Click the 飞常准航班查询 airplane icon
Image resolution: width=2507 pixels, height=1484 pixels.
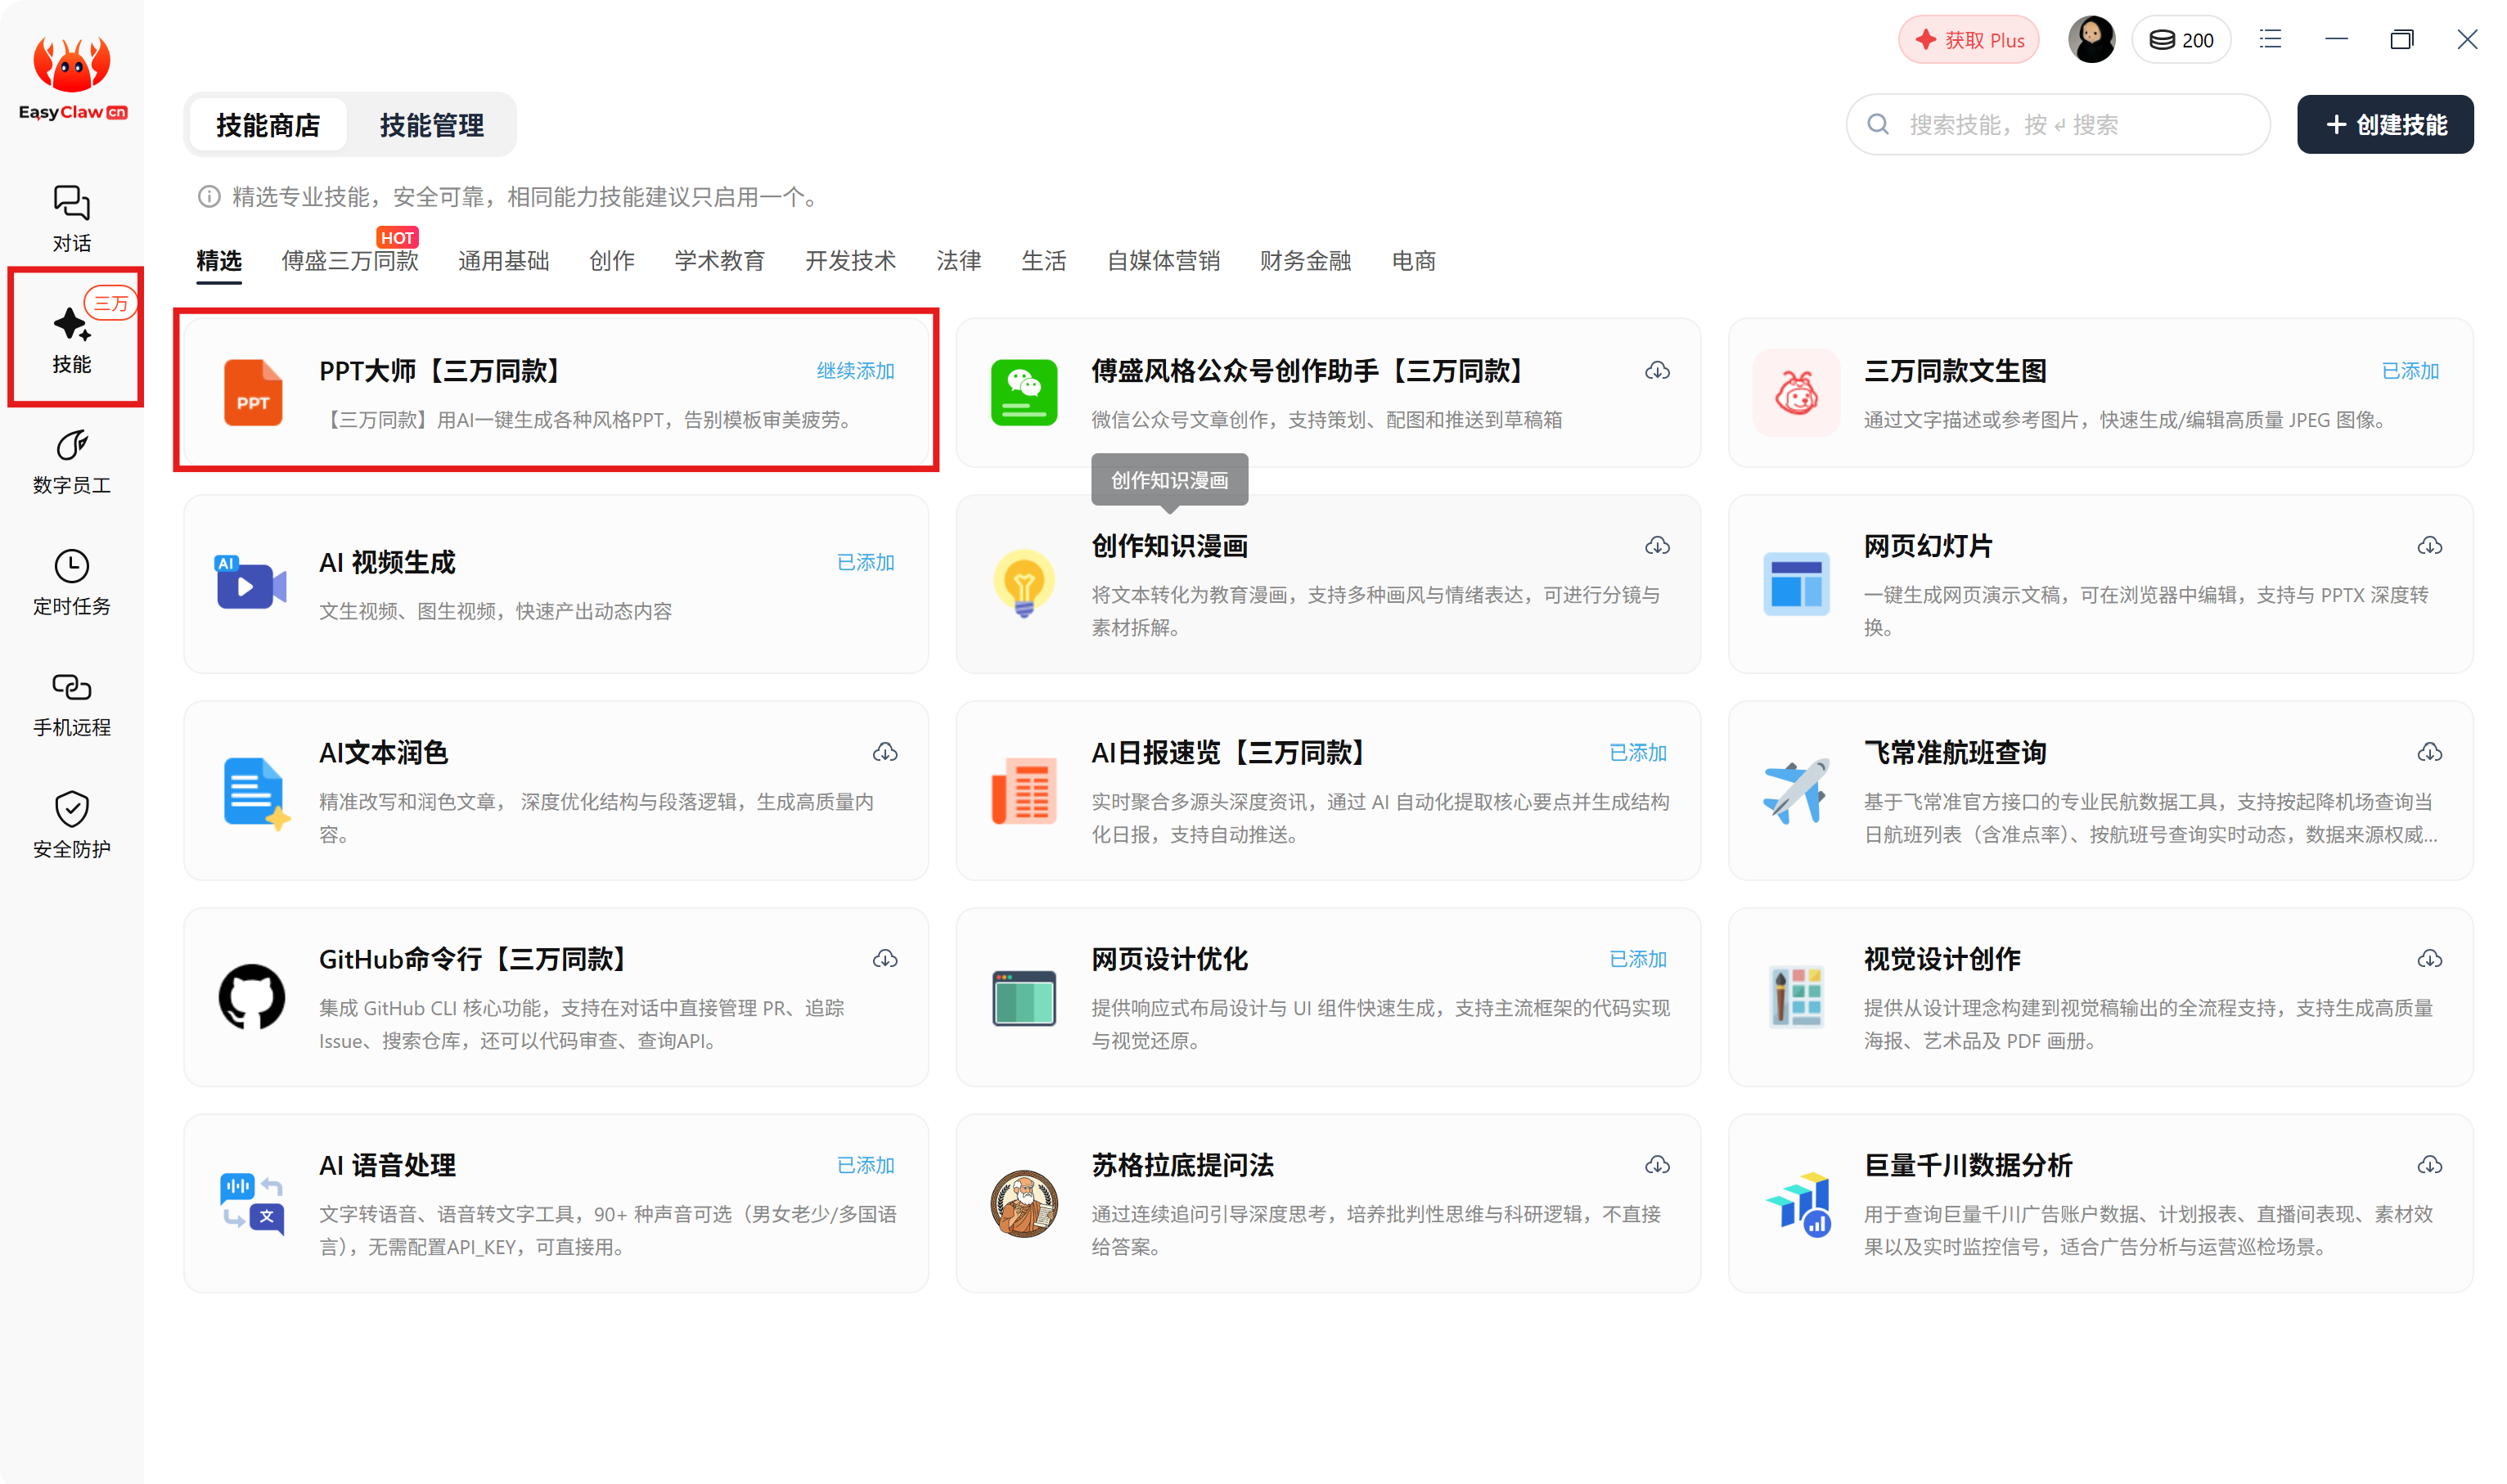[x=1796, y=790]
